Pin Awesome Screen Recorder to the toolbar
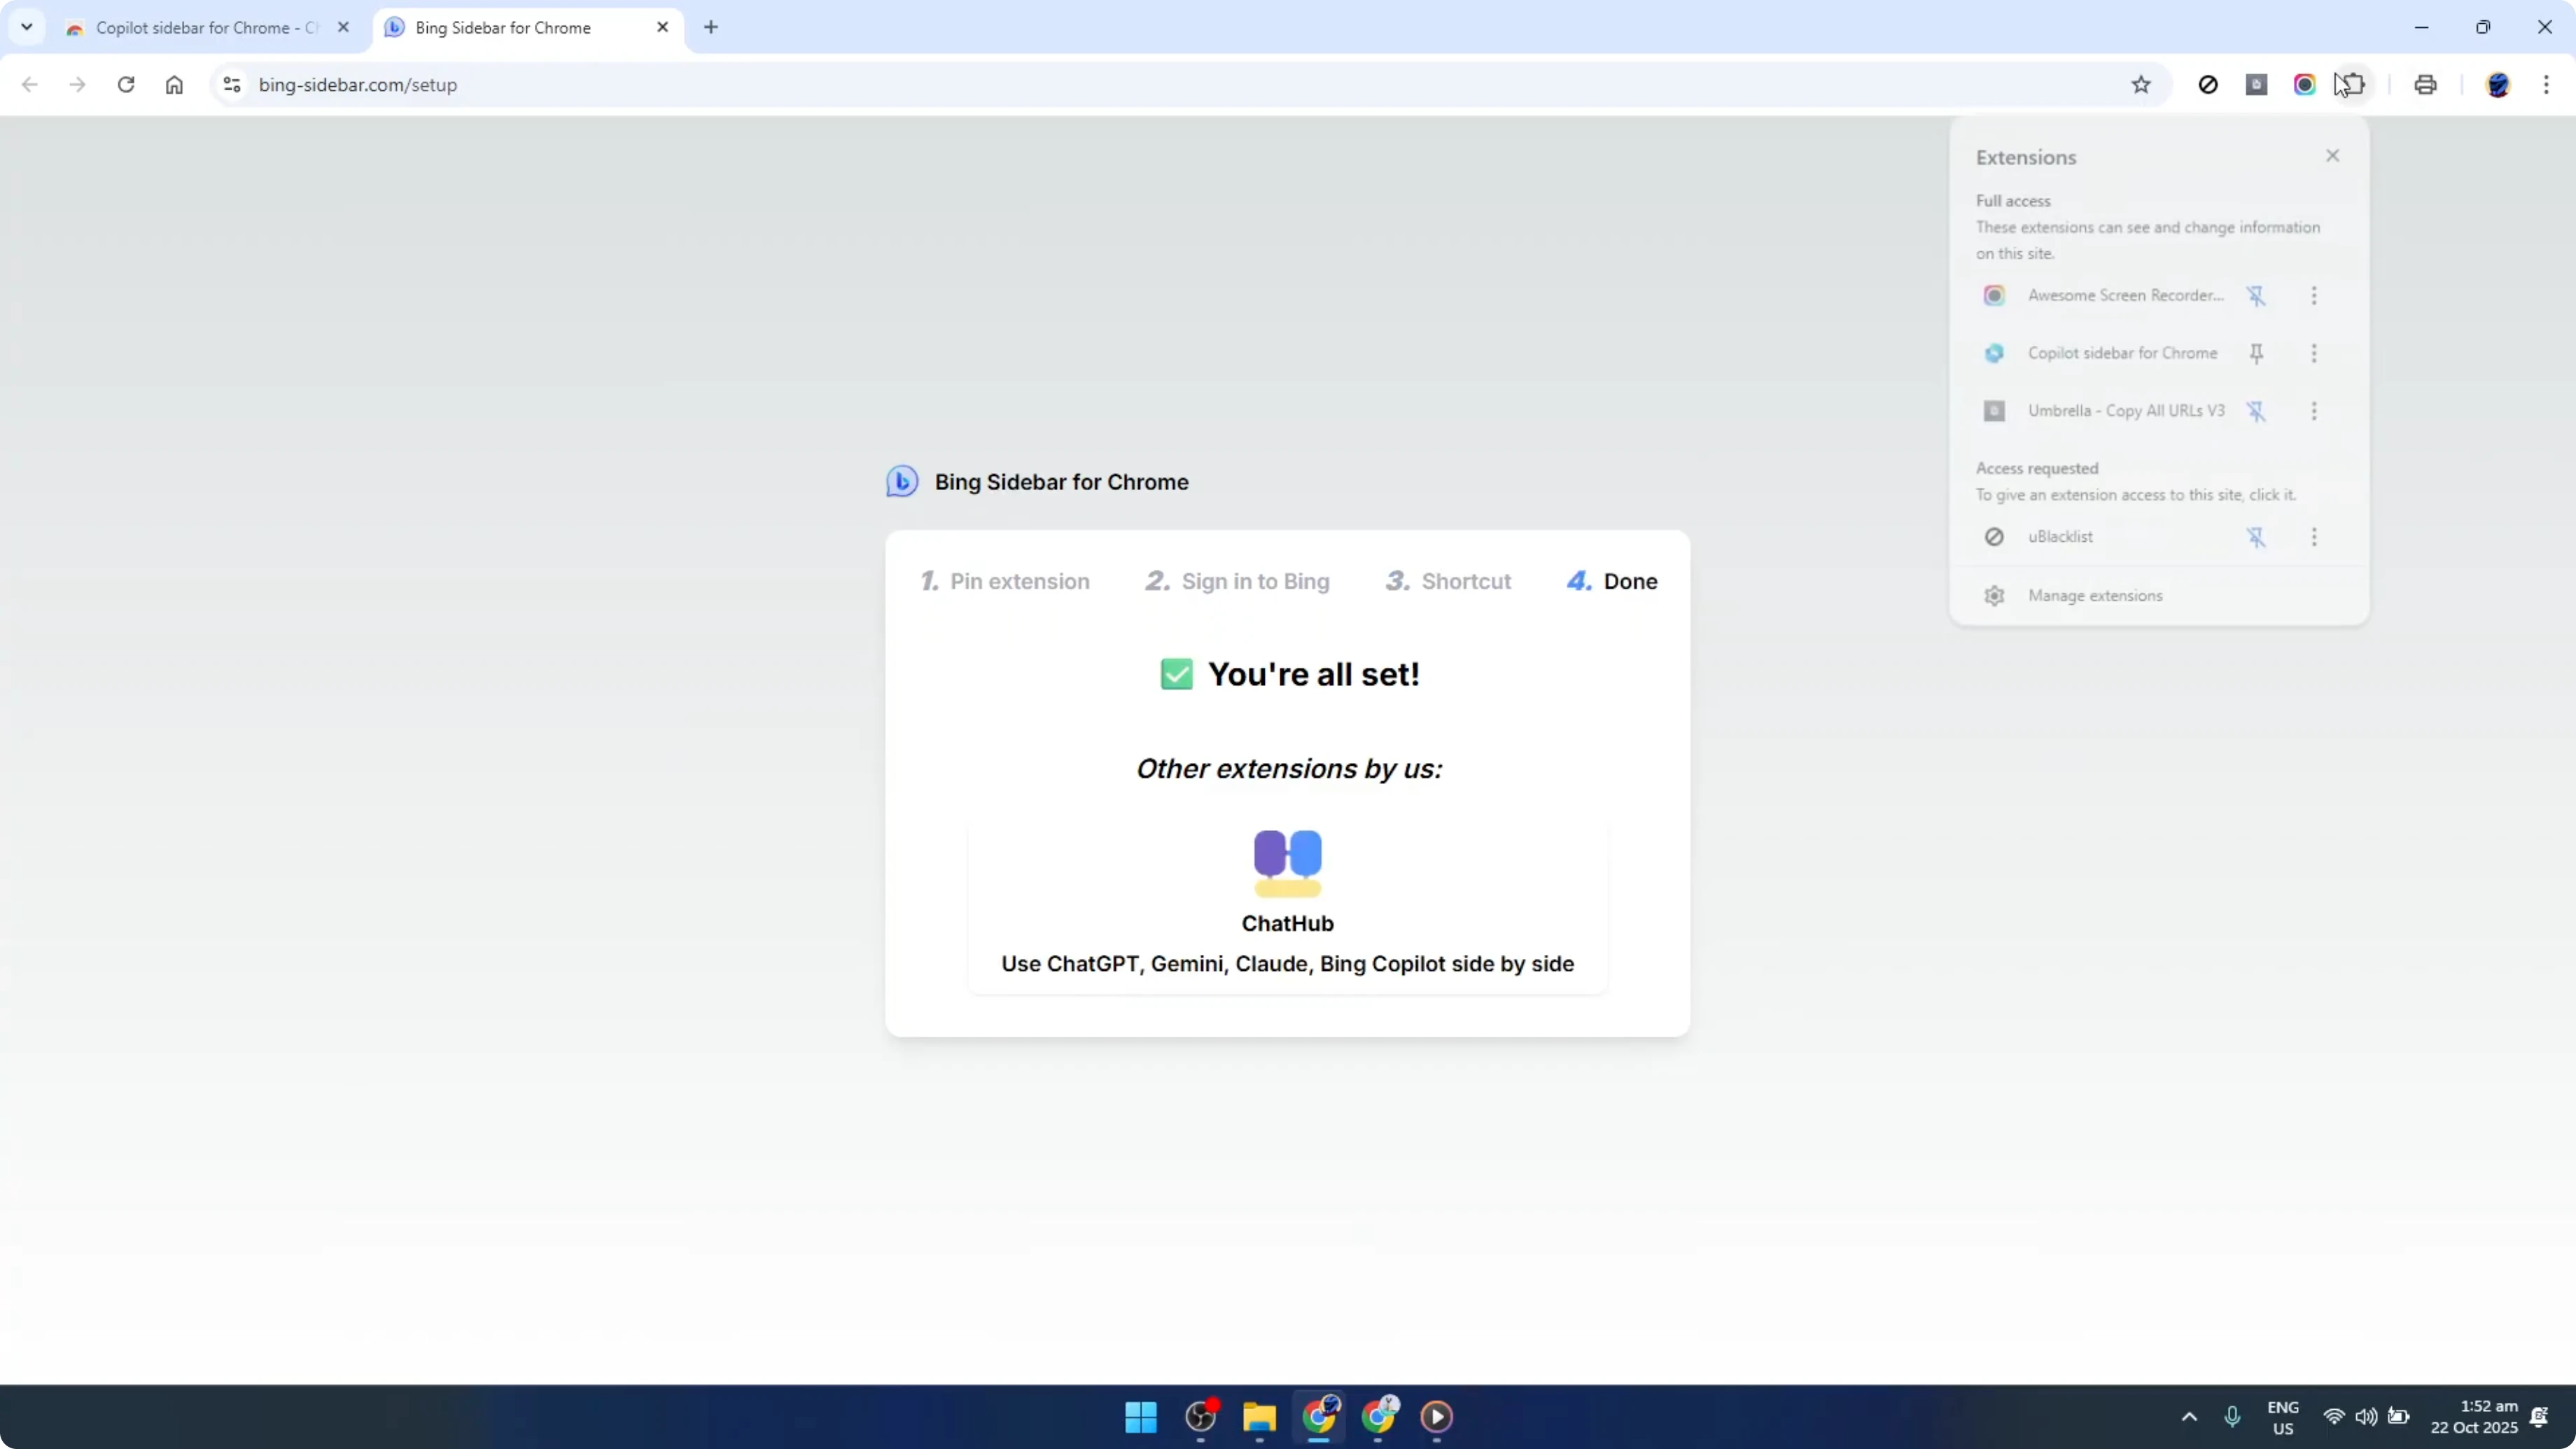2576x1449 pixels. (2258, 295)
